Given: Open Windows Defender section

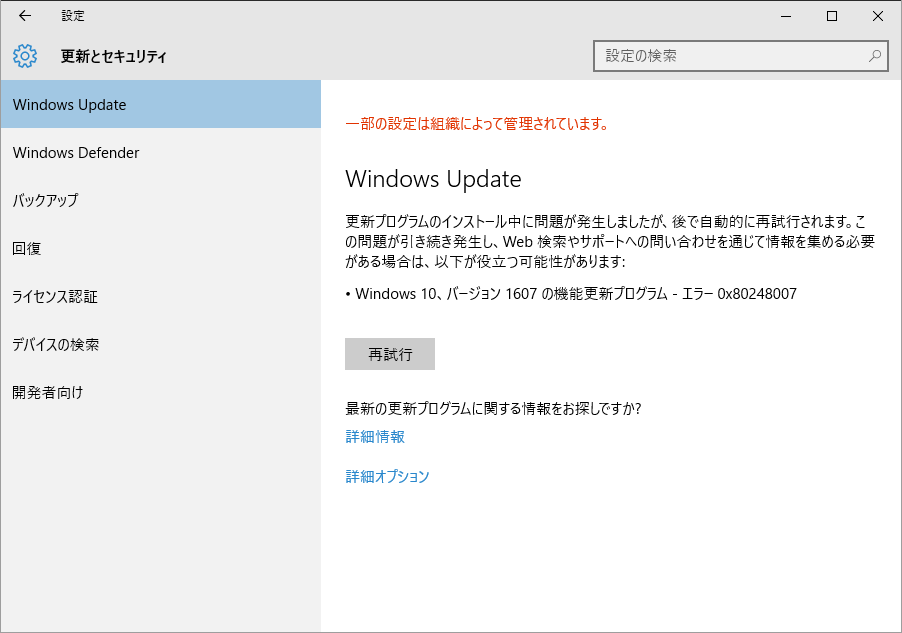Looking at the screenshot, I should tap(160, 152).
